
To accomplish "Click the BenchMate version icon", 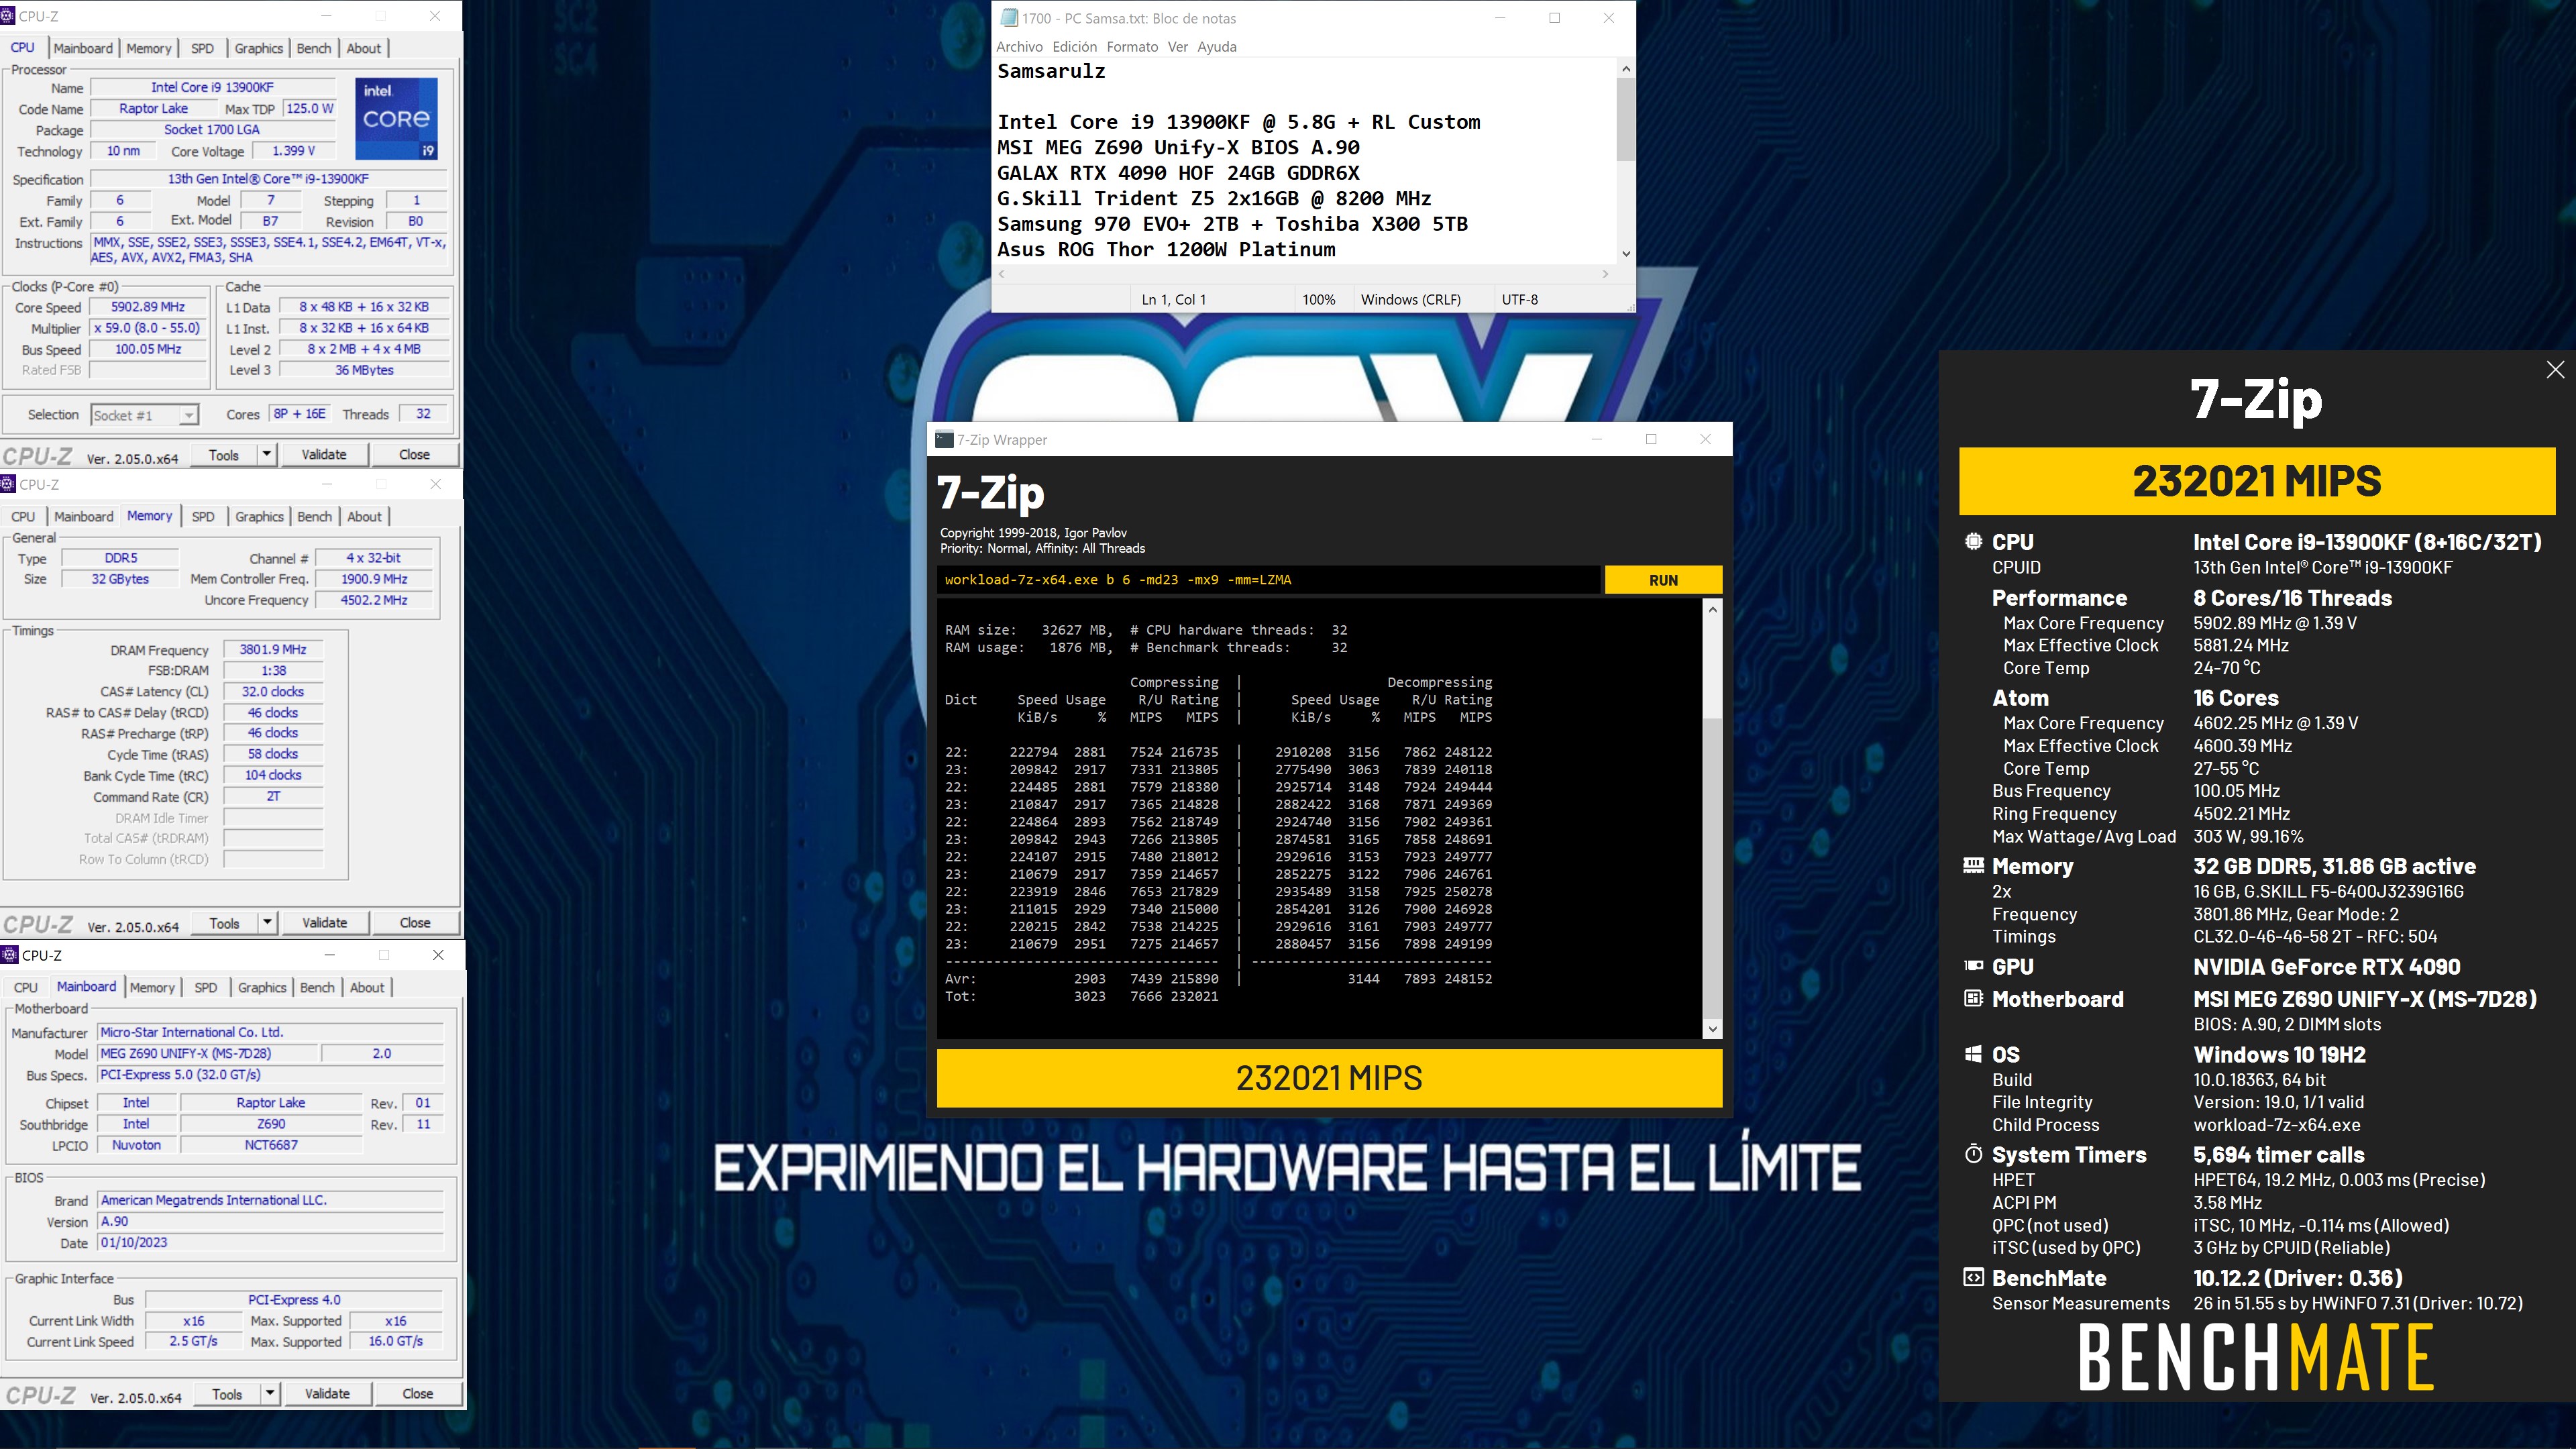I will pos(1973,1277).
